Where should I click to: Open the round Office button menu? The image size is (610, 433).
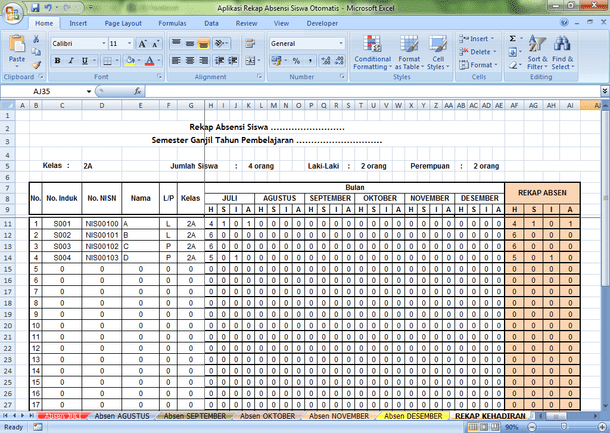click(x=12, y=13)
